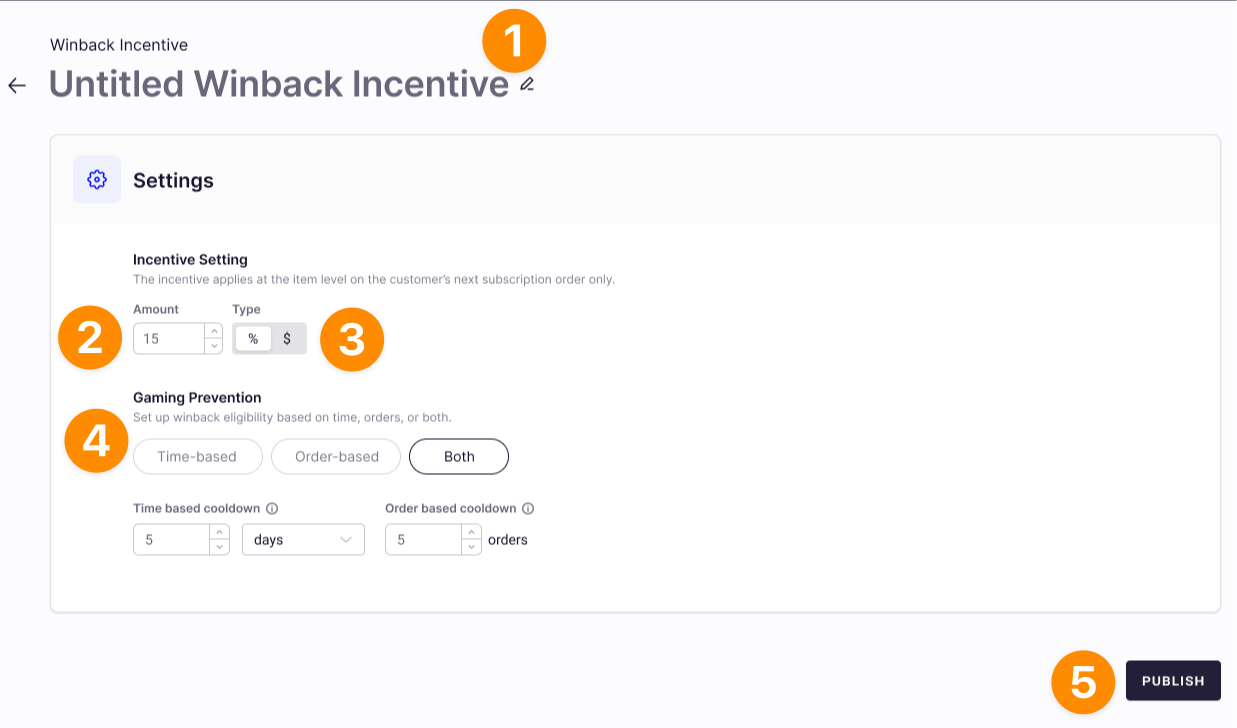Decrement the time based cooldown value
Screen dimensions: 1237x728
click(220, 547)
